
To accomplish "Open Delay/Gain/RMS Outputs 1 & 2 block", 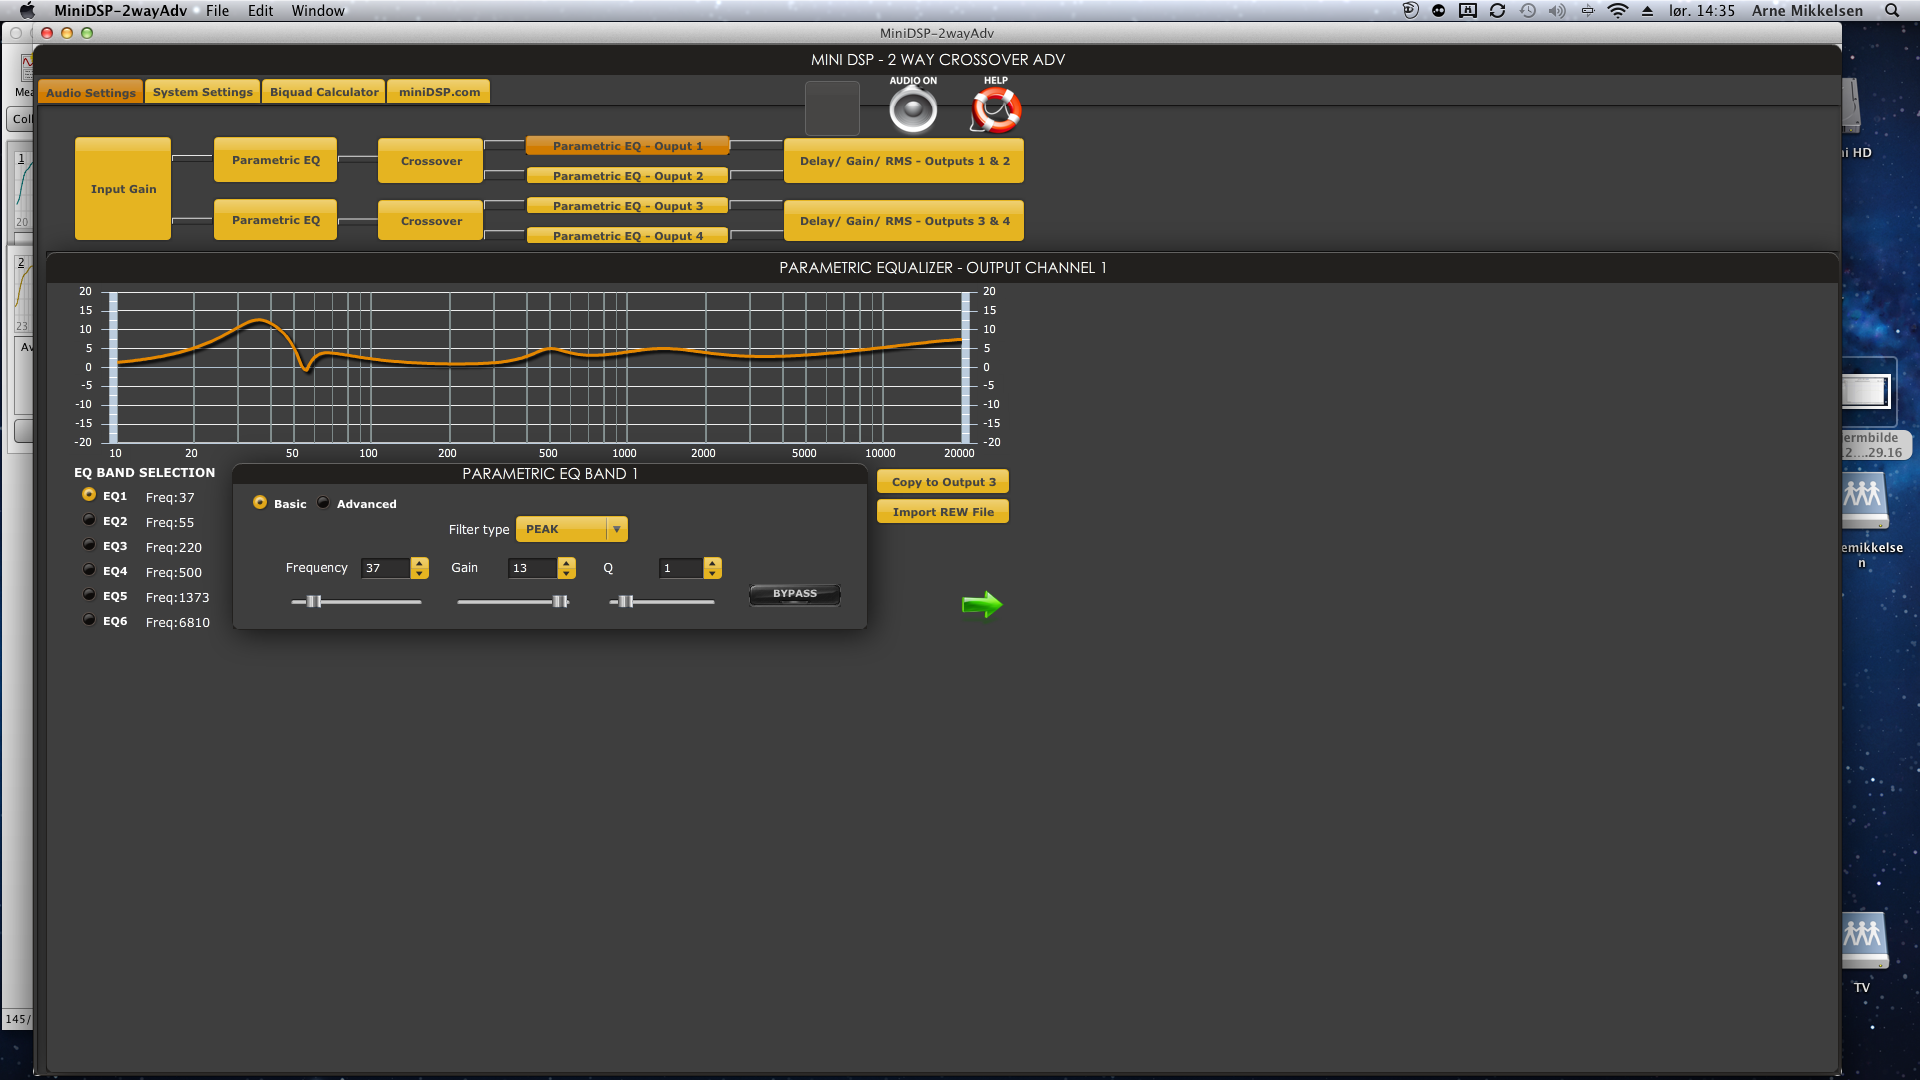I will click(904, 161).
